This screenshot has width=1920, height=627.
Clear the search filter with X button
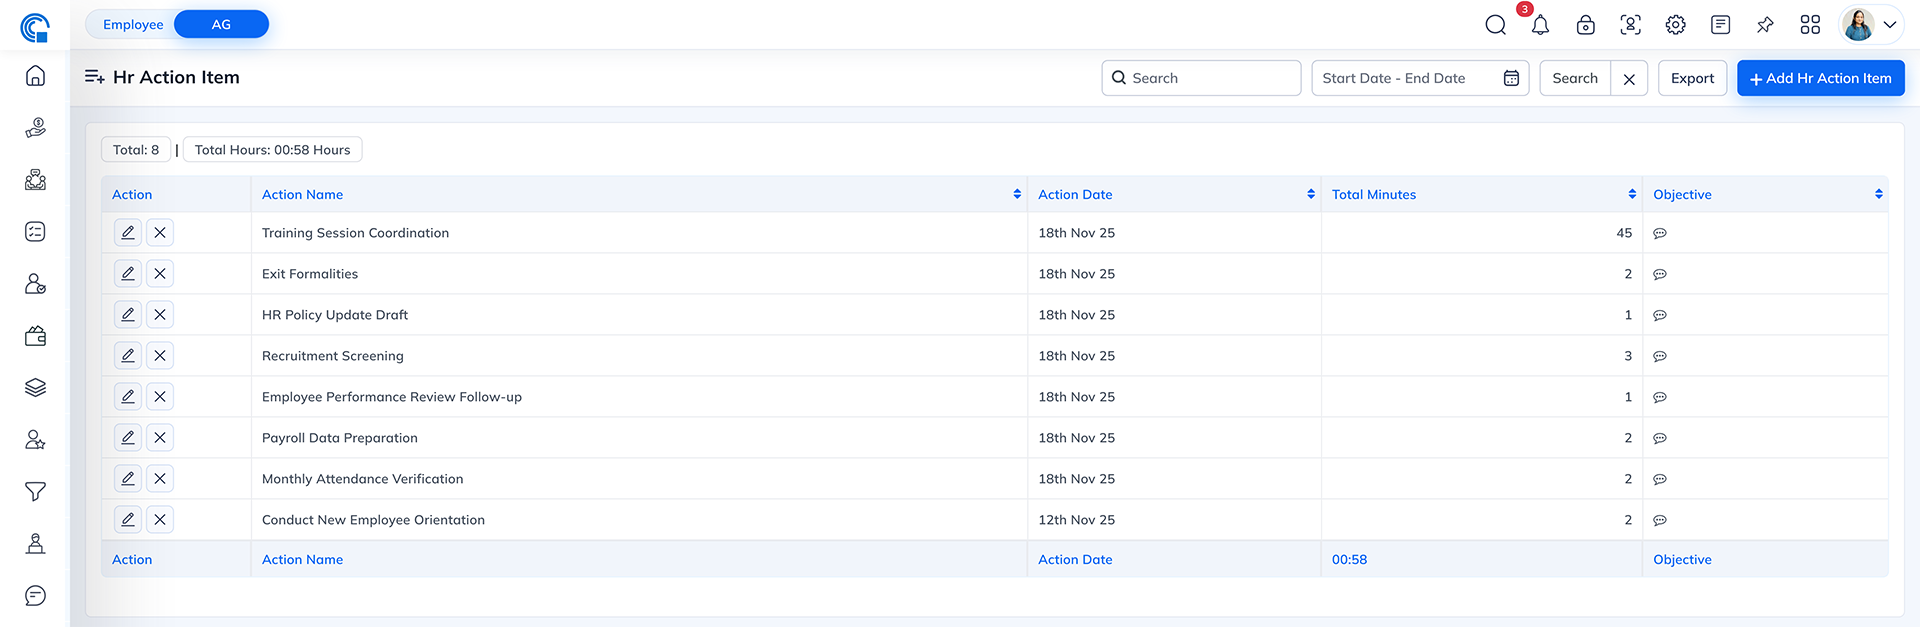(x=1629, y=79)
